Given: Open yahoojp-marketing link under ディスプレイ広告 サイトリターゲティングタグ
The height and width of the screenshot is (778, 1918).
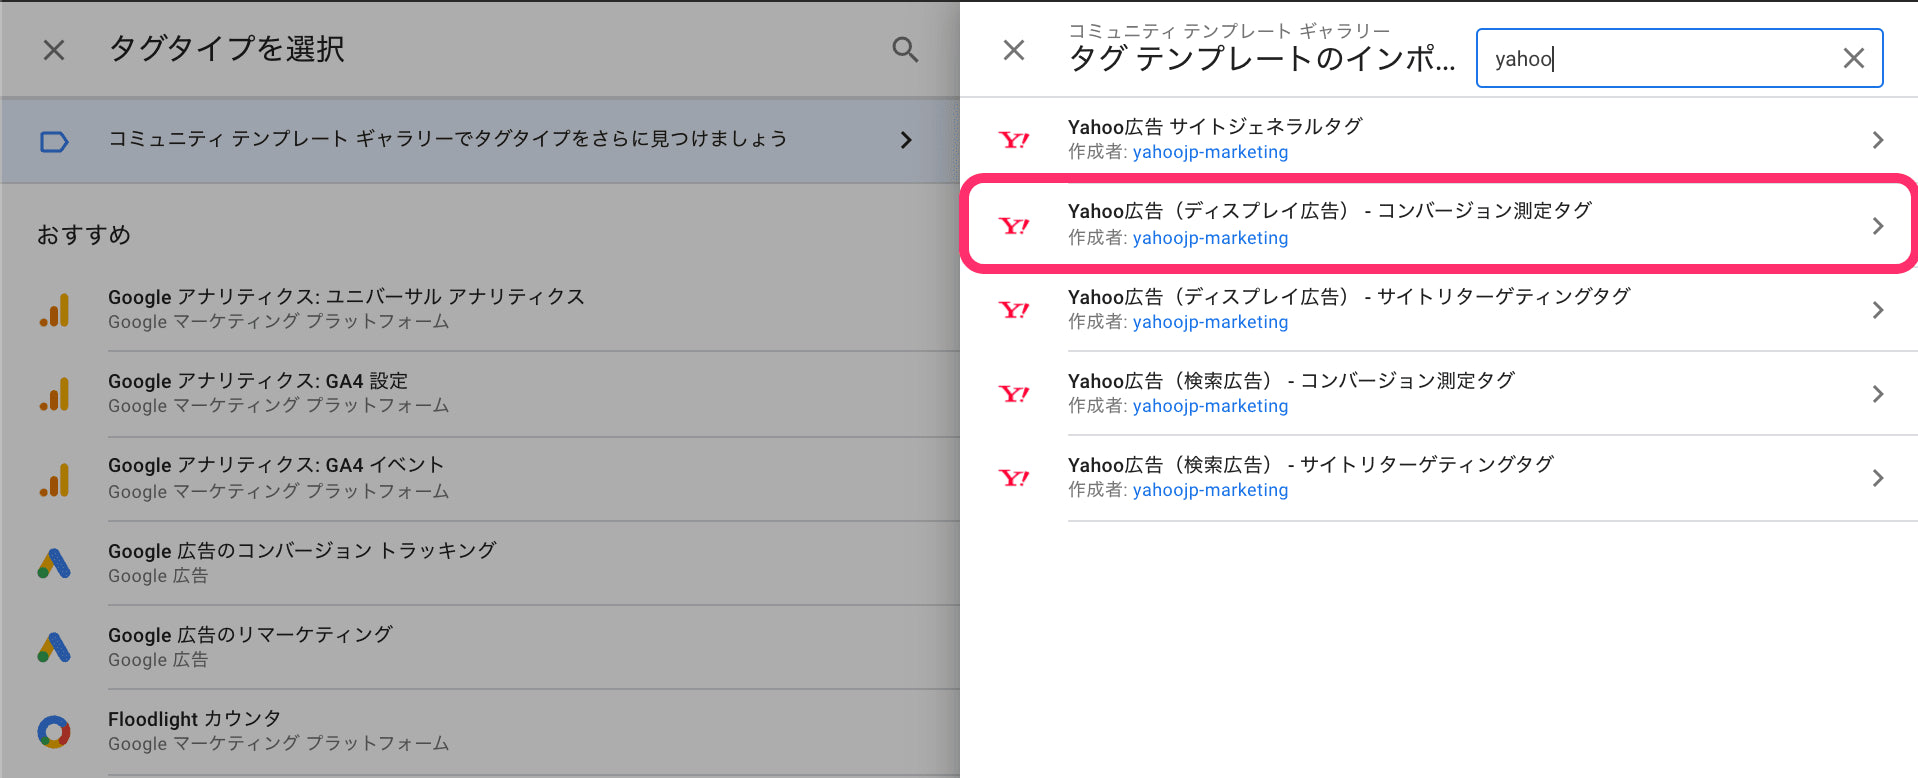Looking at the screenshot, I should pos(1210,322).
